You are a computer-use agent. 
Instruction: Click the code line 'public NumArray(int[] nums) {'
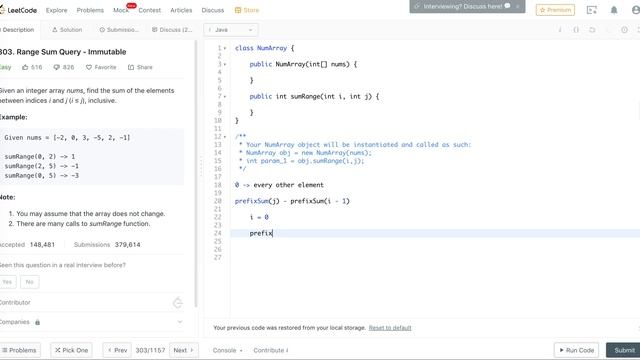303,64
